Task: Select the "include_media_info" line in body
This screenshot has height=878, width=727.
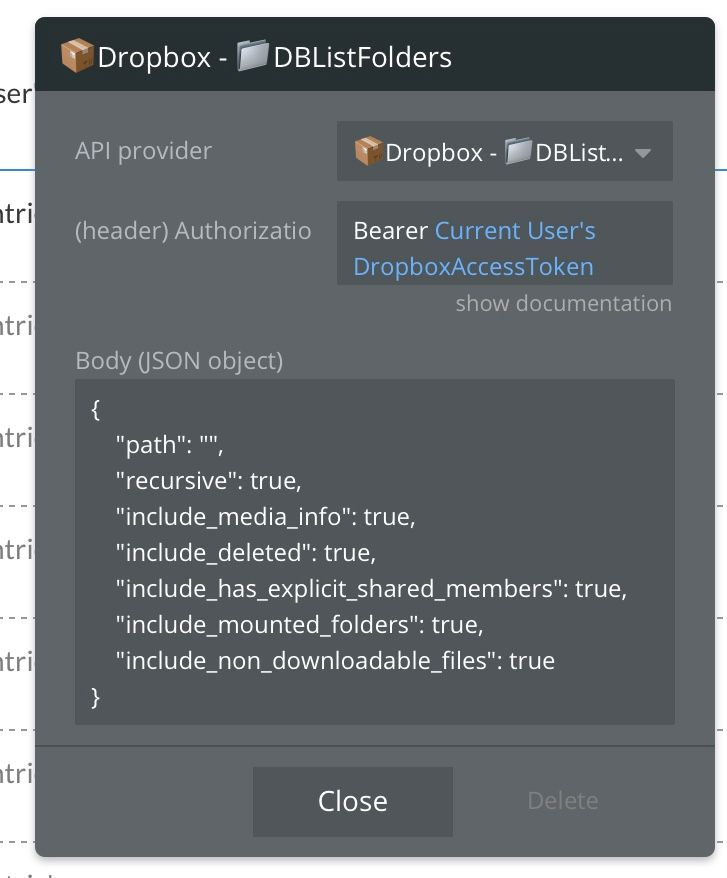Action: click(x=265, y=517)
